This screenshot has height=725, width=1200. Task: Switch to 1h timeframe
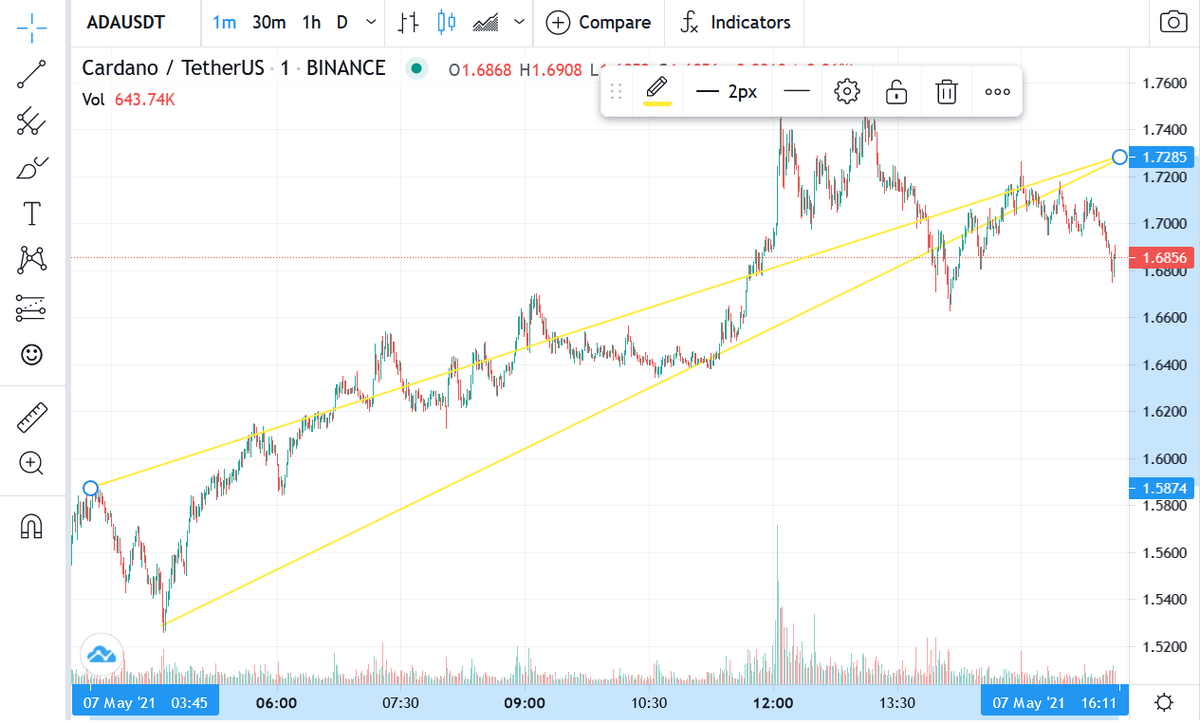(312, 22)
